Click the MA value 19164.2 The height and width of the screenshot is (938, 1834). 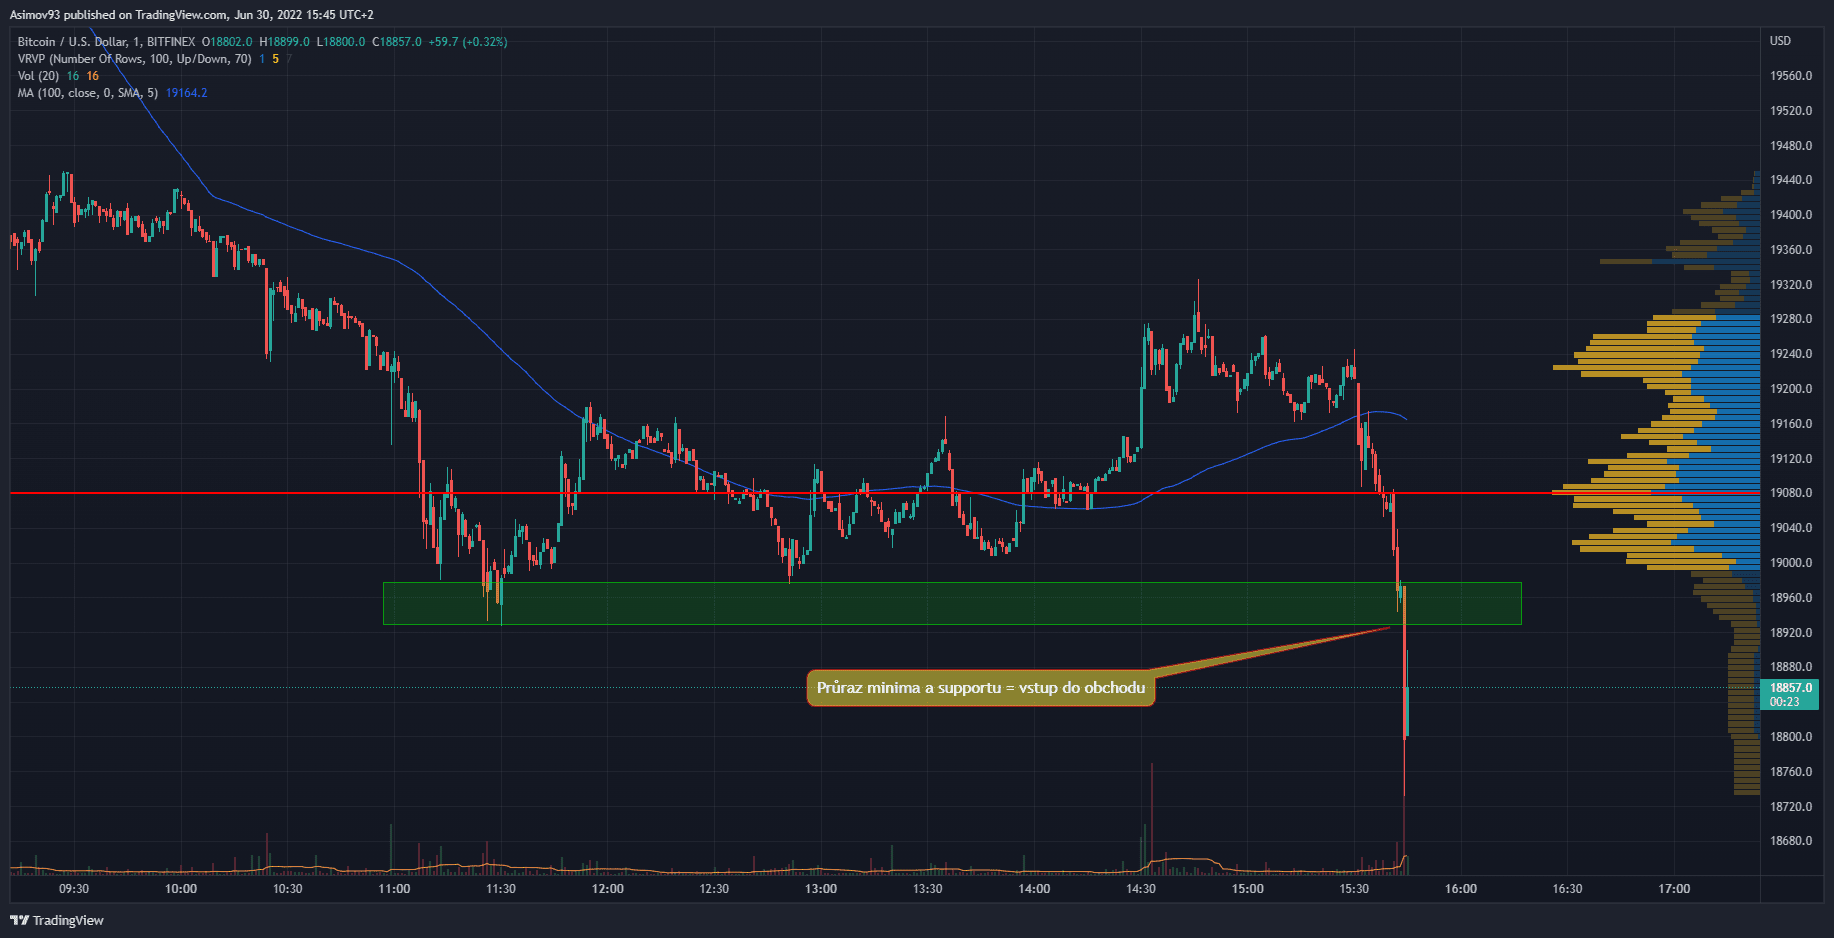[x=187, y=93]
